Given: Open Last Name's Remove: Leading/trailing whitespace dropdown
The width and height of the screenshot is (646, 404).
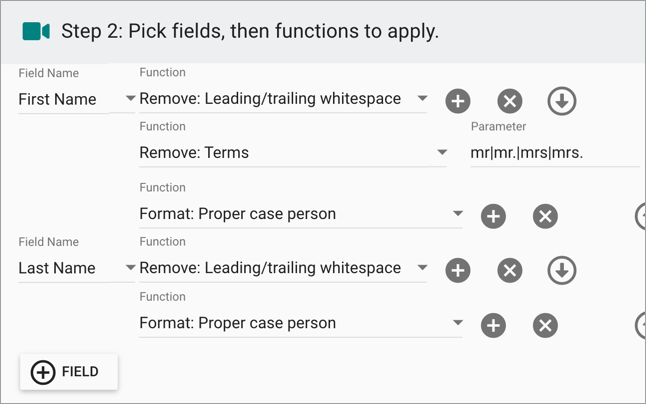Looking at the screenshot, I should click(x=283, y=268).
